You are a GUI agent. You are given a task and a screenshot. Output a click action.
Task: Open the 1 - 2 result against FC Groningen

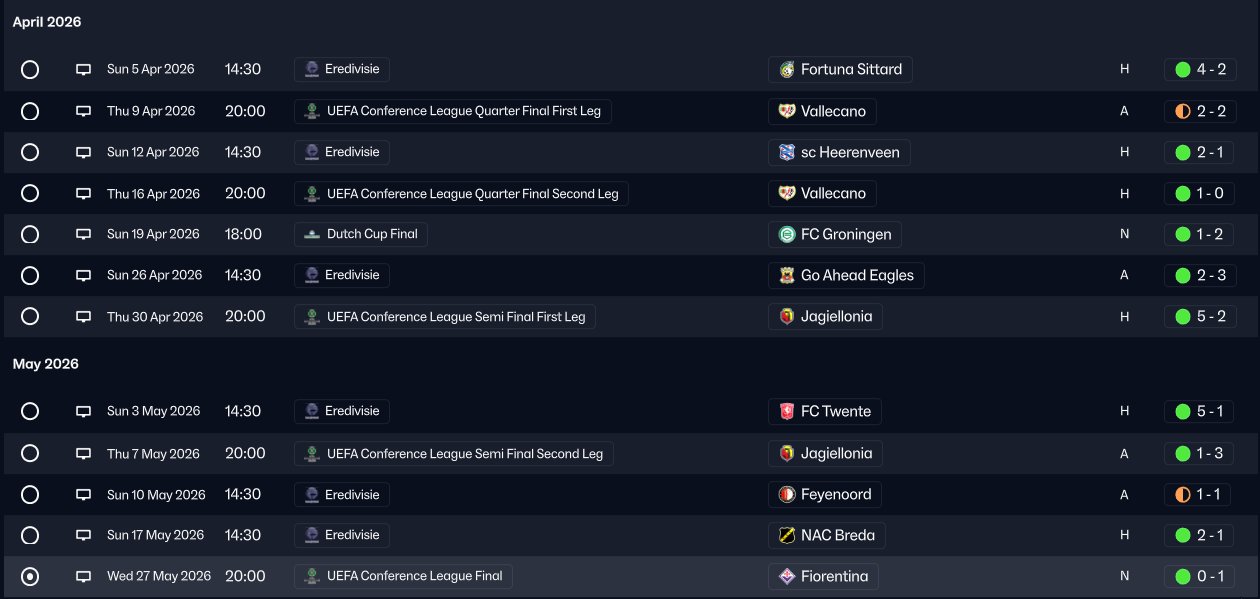[1200, 235]
